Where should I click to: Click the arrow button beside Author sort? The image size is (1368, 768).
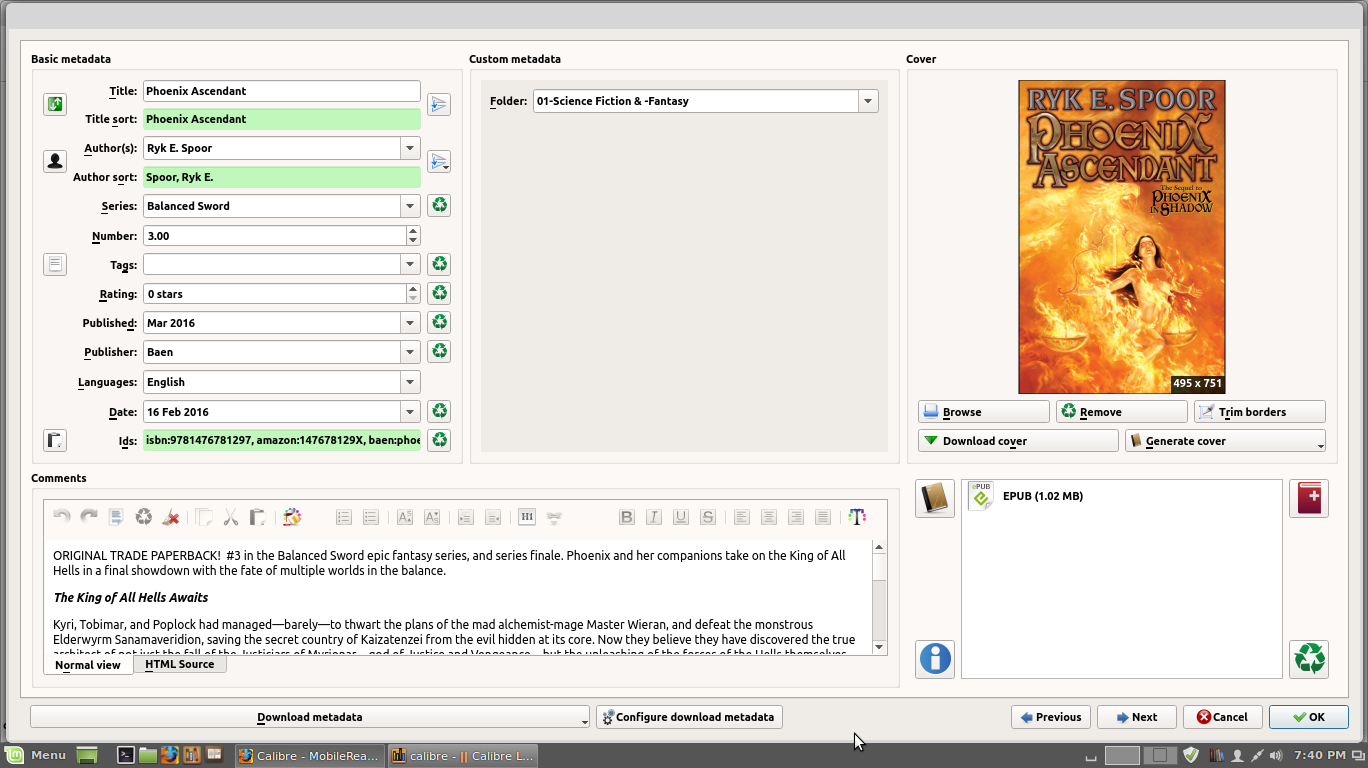point(439,161)
